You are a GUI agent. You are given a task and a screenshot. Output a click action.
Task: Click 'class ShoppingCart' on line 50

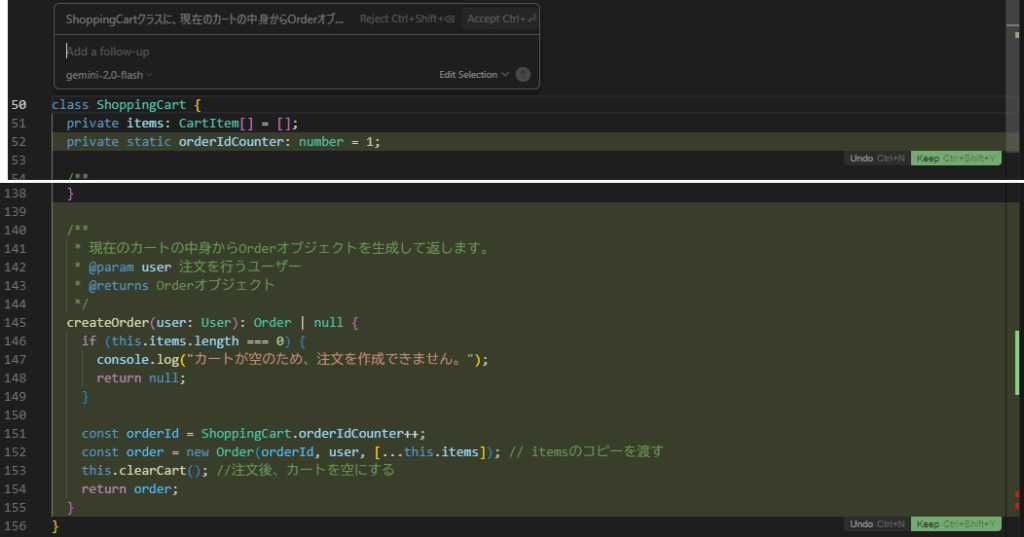point(119,105)
